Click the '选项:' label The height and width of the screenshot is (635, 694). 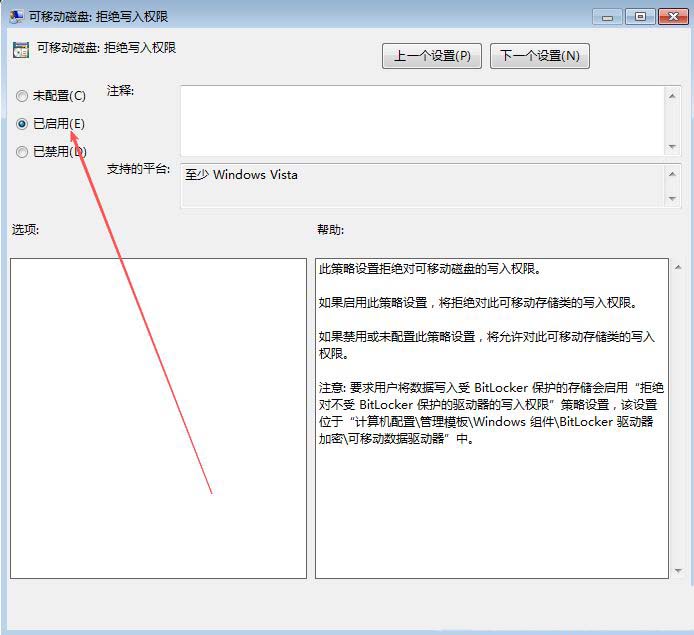click(25, 230)
